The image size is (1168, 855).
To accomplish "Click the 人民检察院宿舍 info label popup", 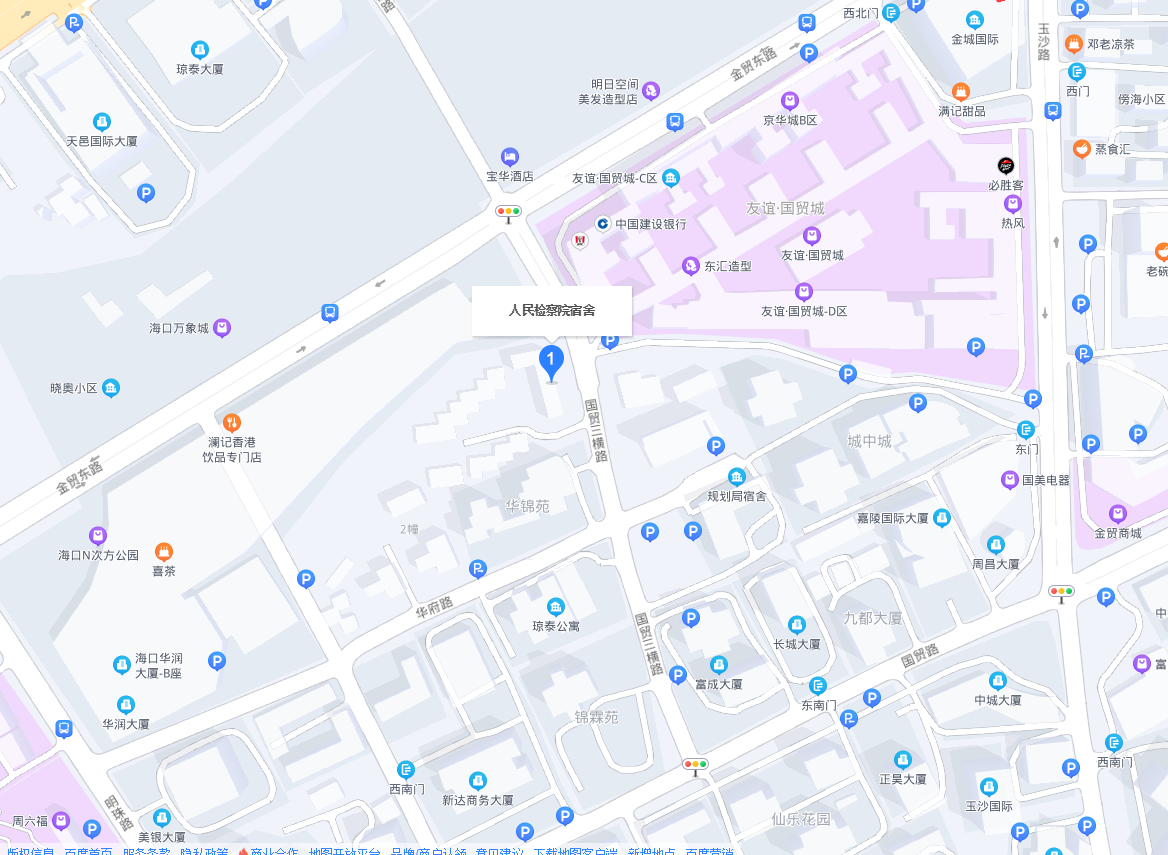I will point(552,311).
